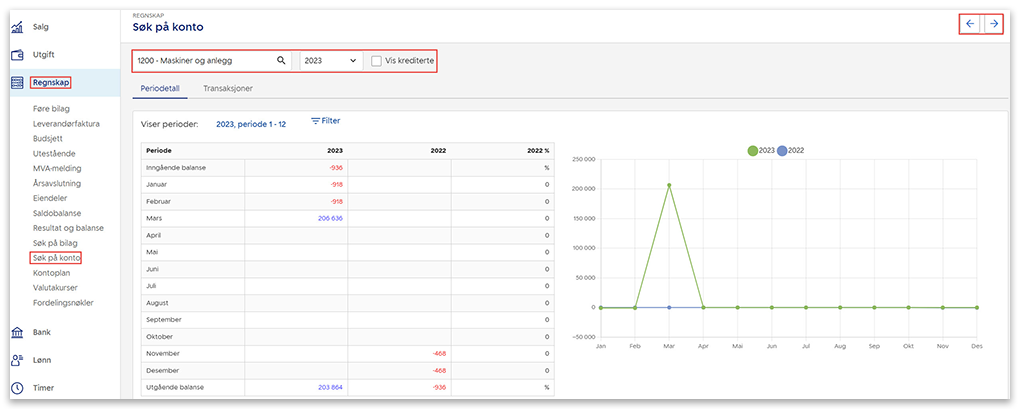1020x409 pixels.
Task: Switch to the Transaksjoner tab
Action: click(x=227, y=88)
